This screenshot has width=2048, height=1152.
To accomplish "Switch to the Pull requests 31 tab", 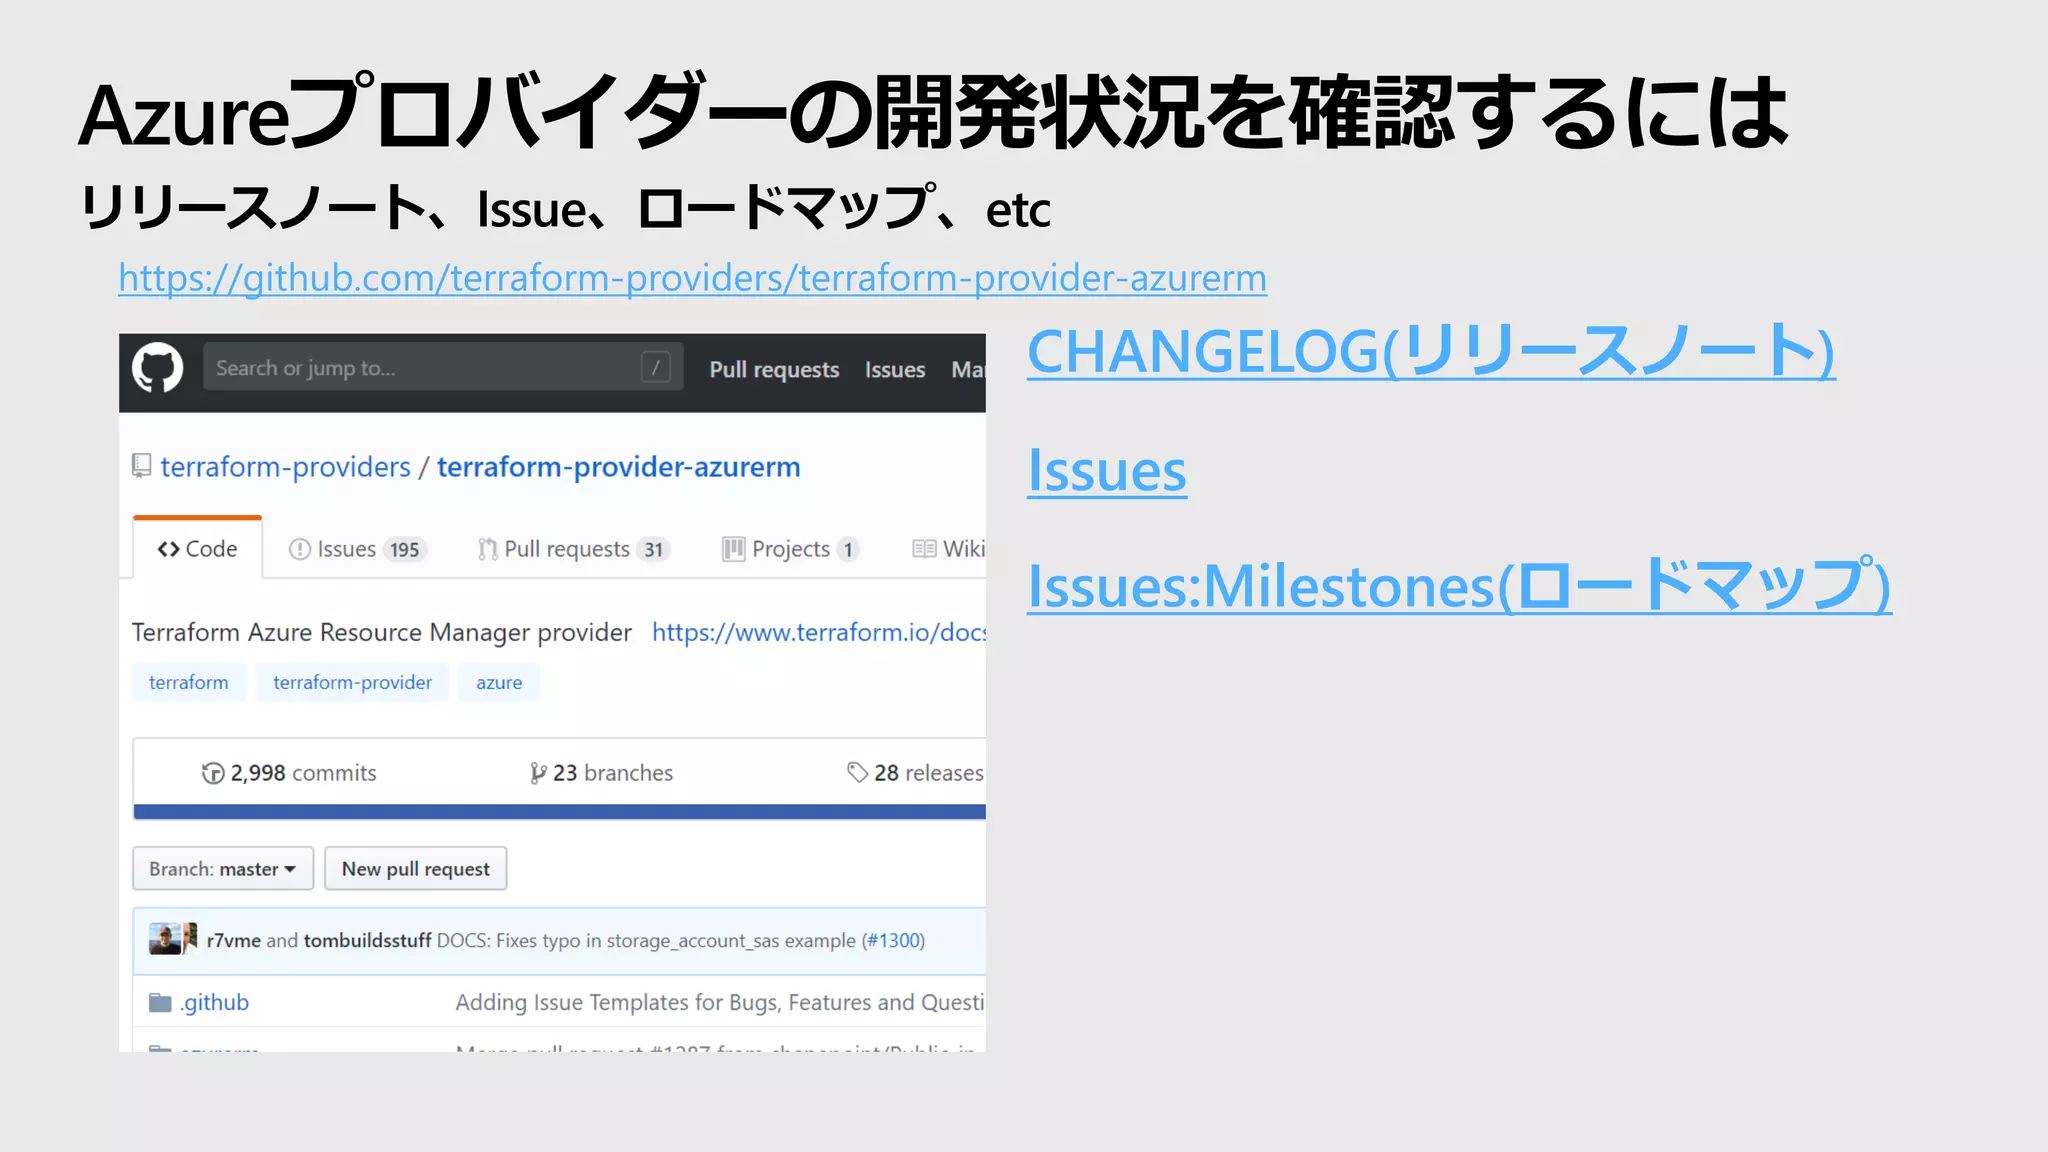I will 573,549.
